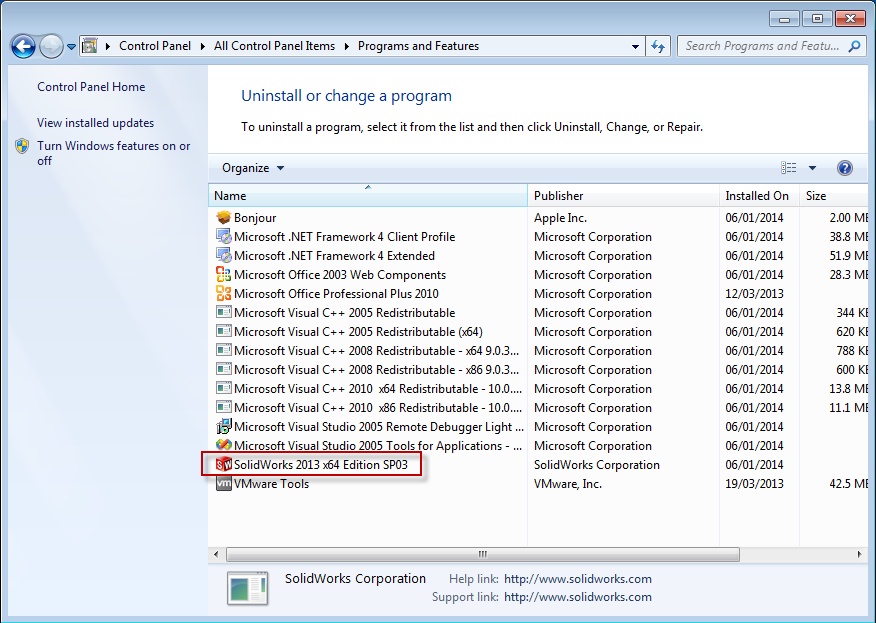Select SolidWorks 2013 x64 Edition SP03
This screenshot has height=623, width=876.
[321, 464]
